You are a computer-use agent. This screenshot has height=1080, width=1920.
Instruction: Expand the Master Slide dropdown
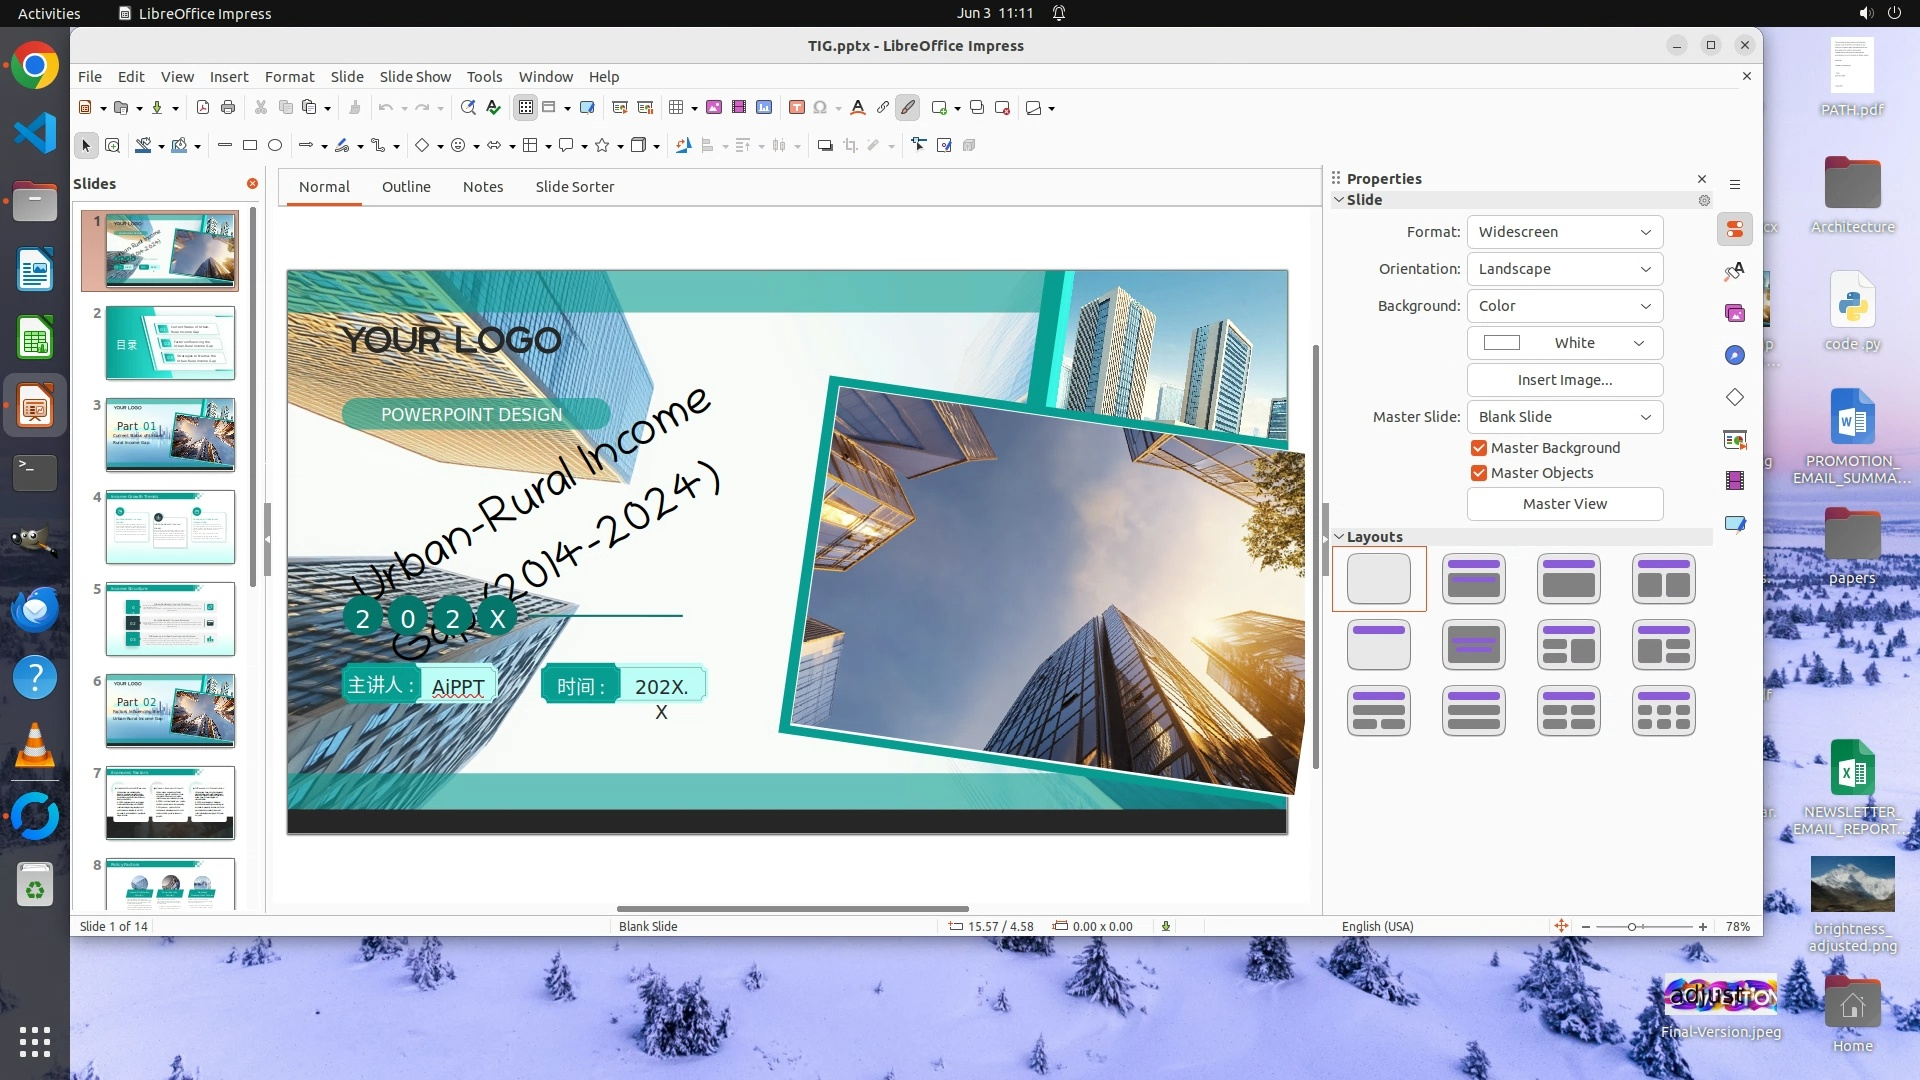pyautogui.click(x=1564, y=417)
